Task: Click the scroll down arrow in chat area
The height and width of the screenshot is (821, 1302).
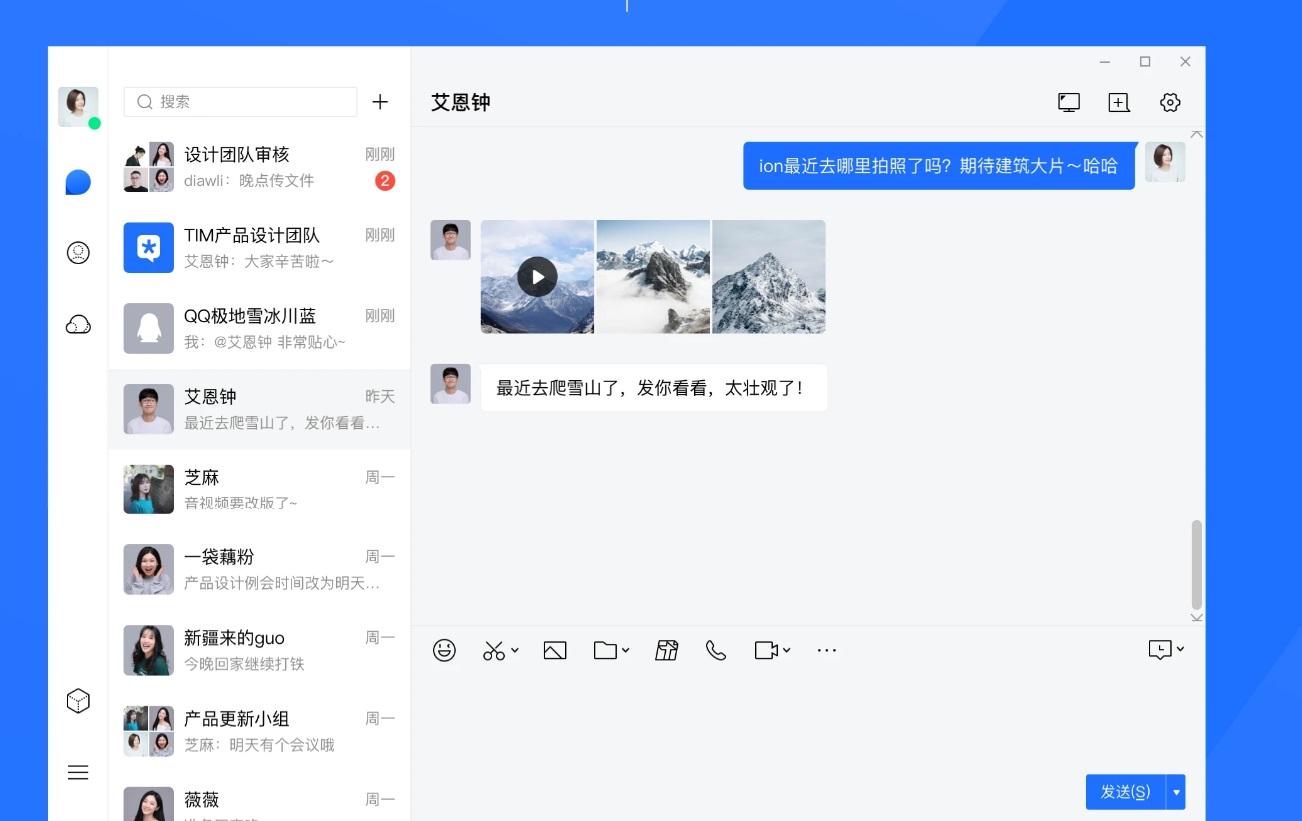Action: pyautogui.click(x=1197, y=618)
